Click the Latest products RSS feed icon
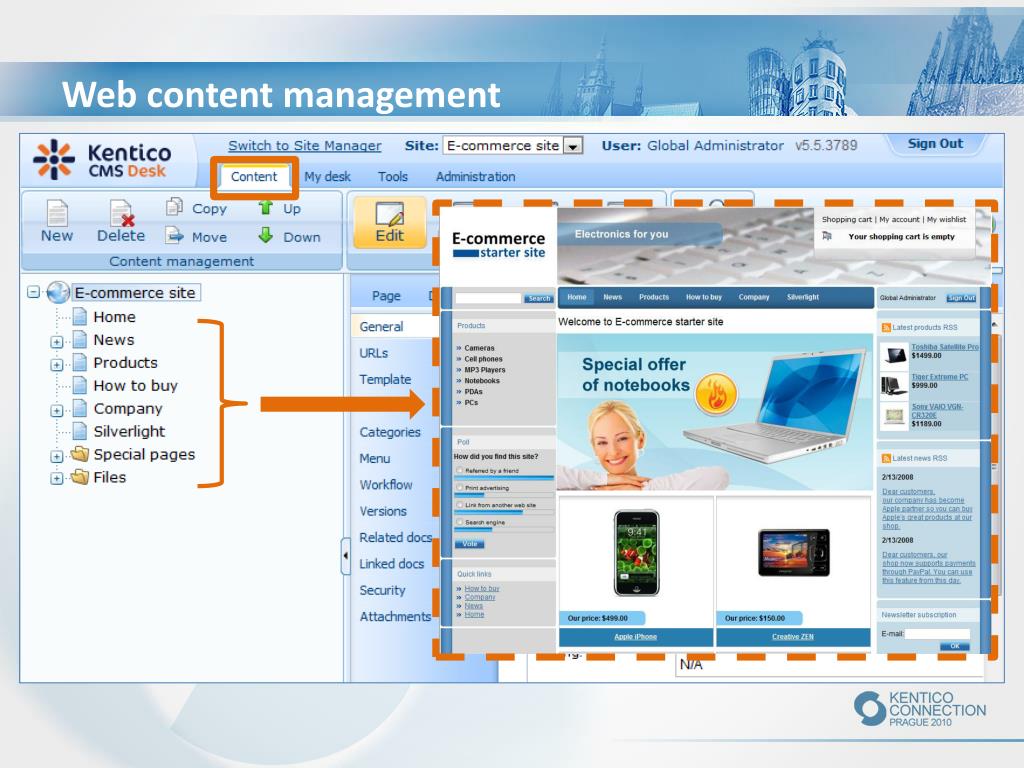This screenshot has width=1024, height=768. 886,328
